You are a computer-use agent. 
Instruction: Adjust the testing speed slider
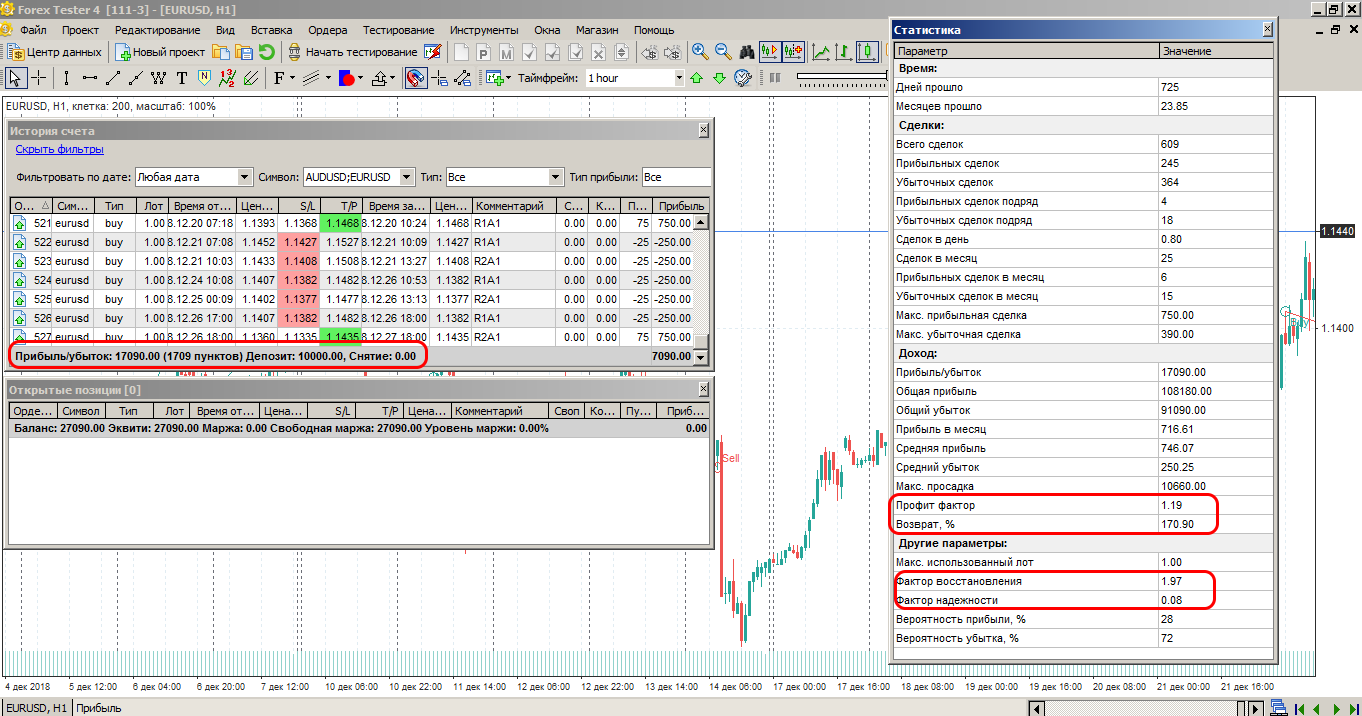[x=840, y=76]
